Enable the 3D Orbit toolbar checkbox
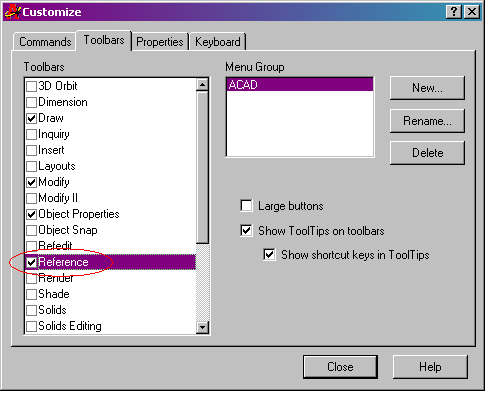This screenshot has width=487, height=393. click(x=31, y=86)
